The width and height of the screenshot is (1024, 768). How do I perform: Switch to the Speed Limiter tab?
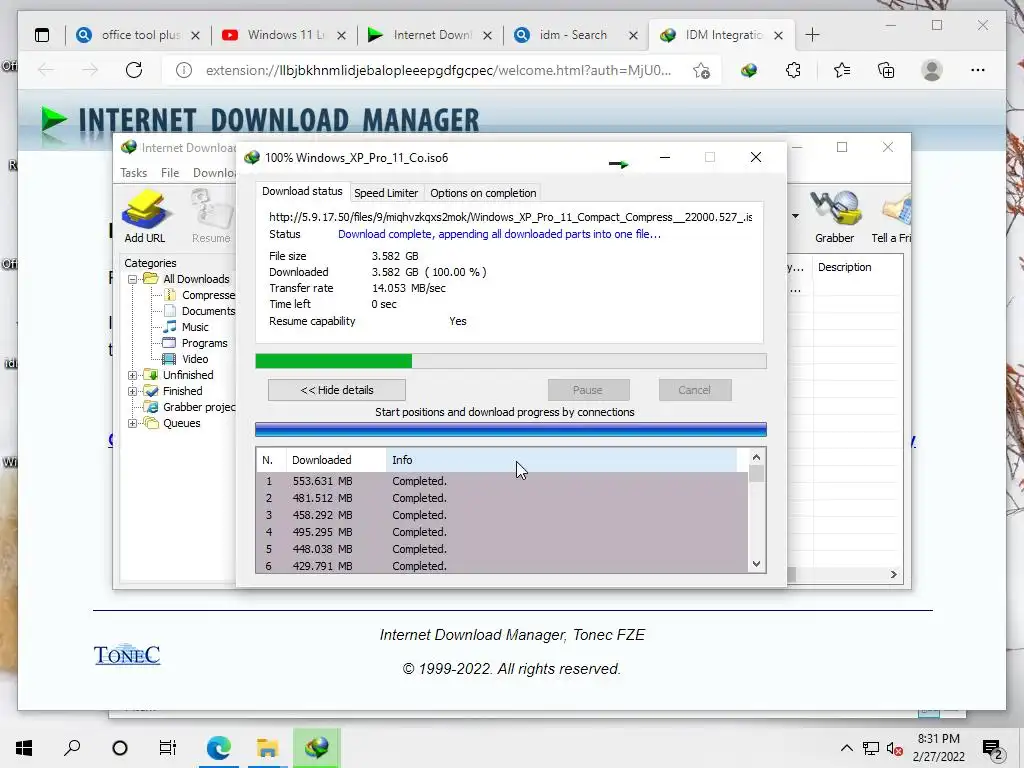(386, 193)
